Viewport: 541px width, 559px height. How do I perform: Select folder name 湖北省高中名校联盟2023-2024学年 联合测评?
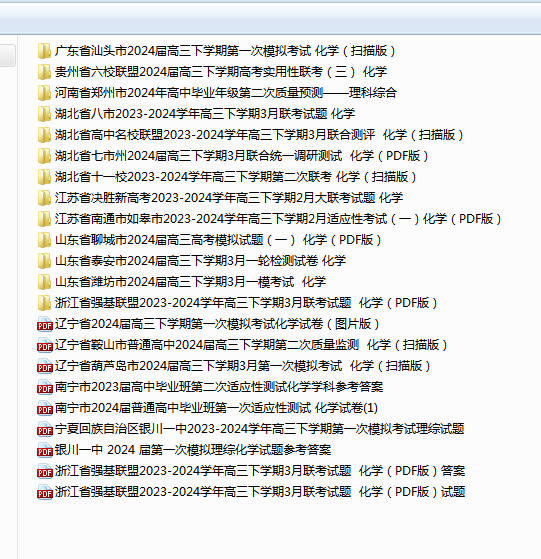point(259,135)
